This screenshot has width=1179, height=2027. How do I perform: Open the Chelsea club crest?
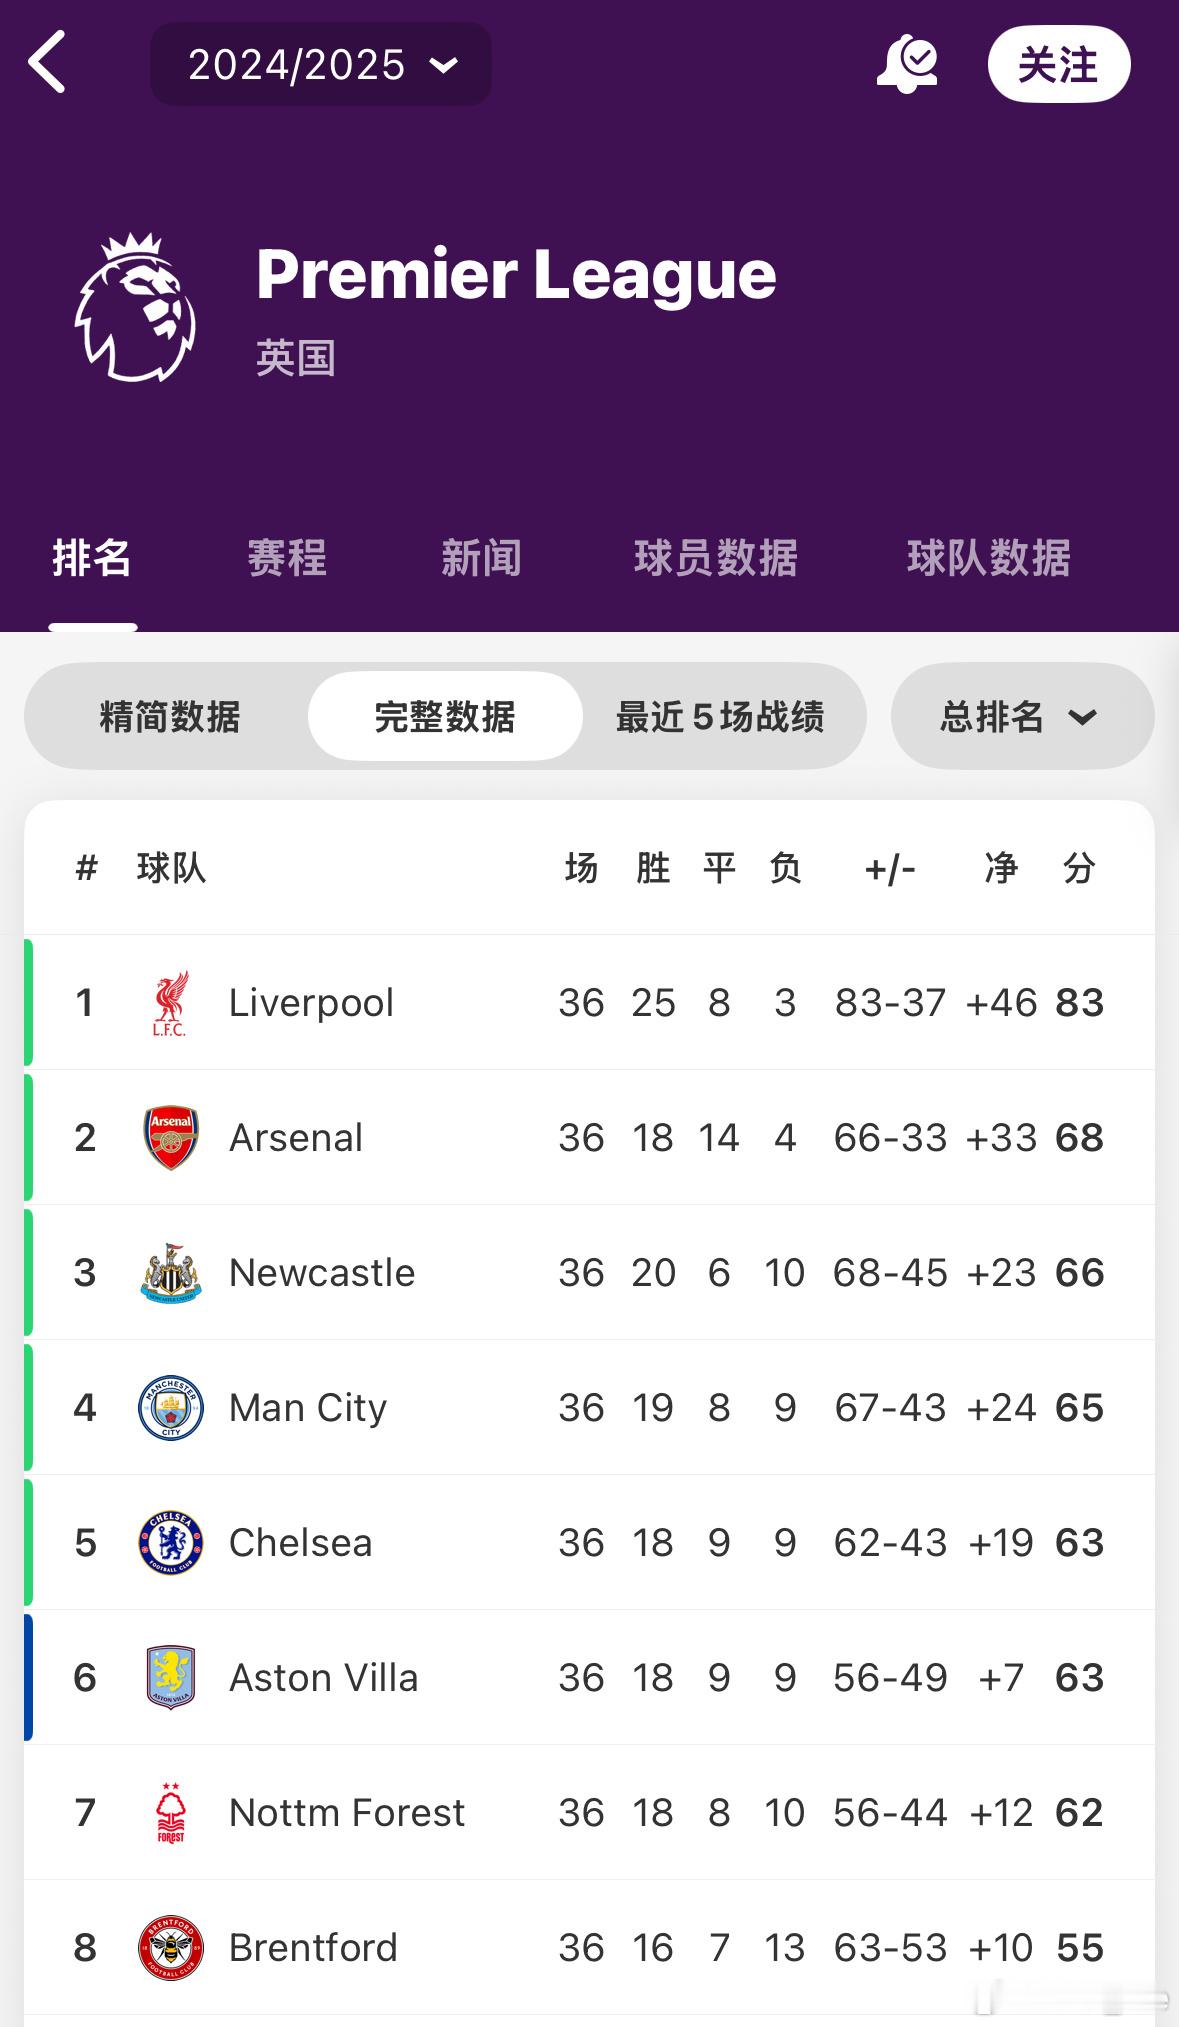click(x=171, y=1543)
